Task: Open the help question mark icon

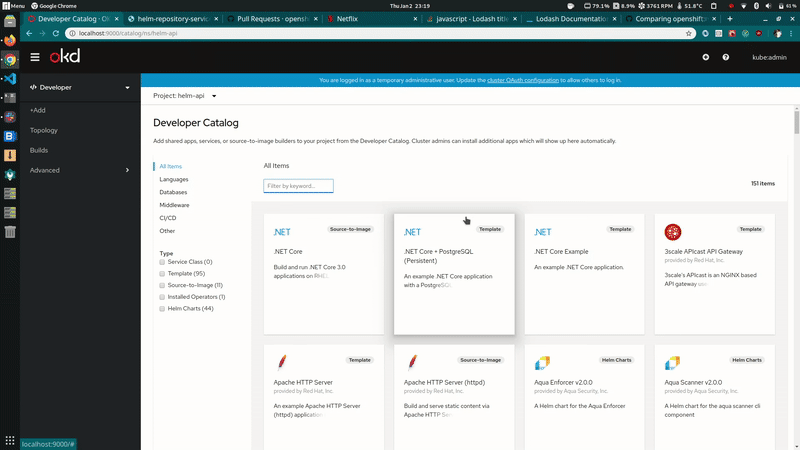Action: pos(726,57)
